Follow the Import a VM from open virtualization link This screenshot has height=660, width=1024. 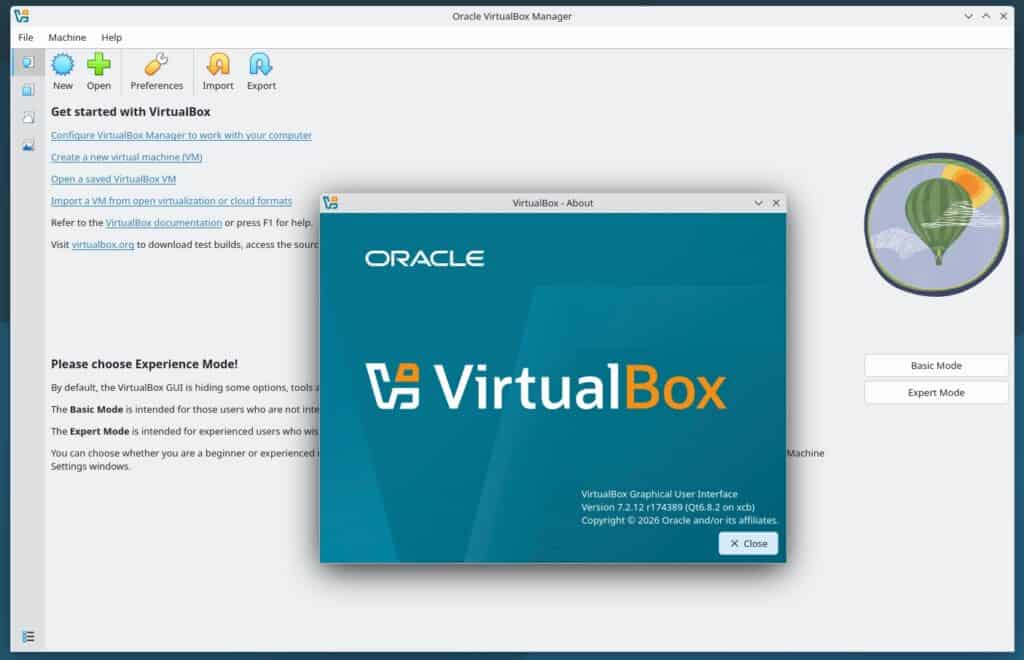[172, 200]
